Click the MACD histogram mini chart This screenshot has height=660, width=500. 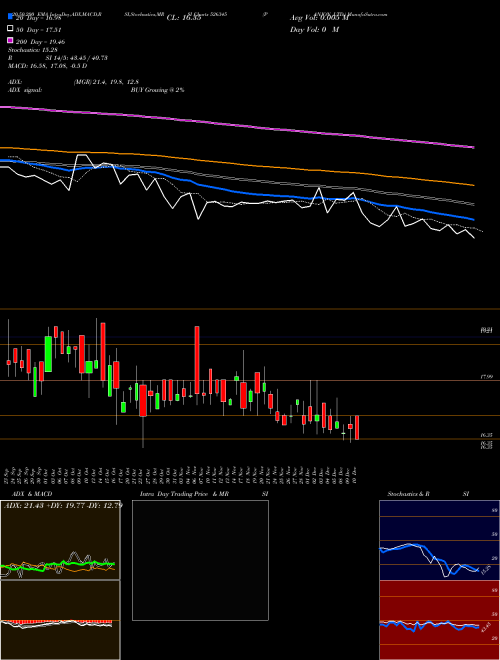tap(60, 620)
